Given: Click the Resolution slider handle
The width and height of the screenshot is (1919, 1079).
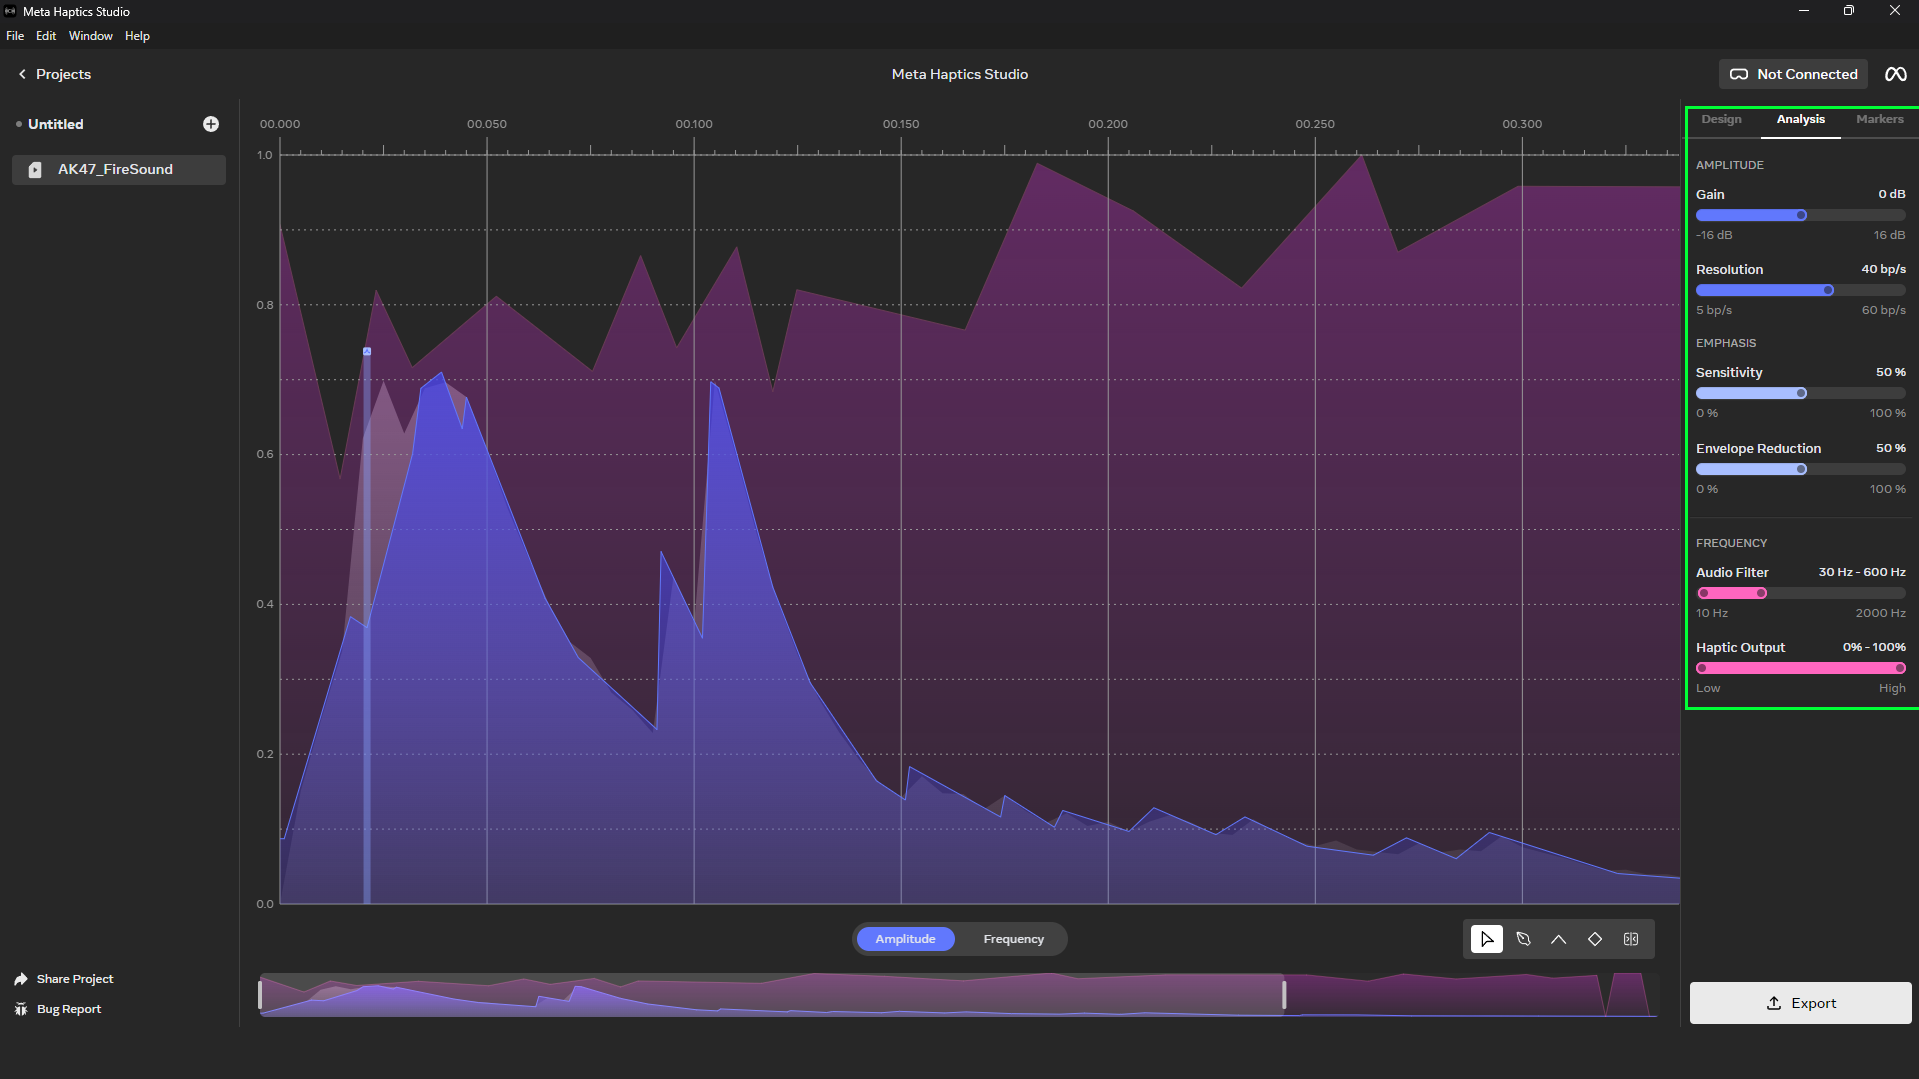Looking at the screenshot, I should click(x=1828, y=290).
